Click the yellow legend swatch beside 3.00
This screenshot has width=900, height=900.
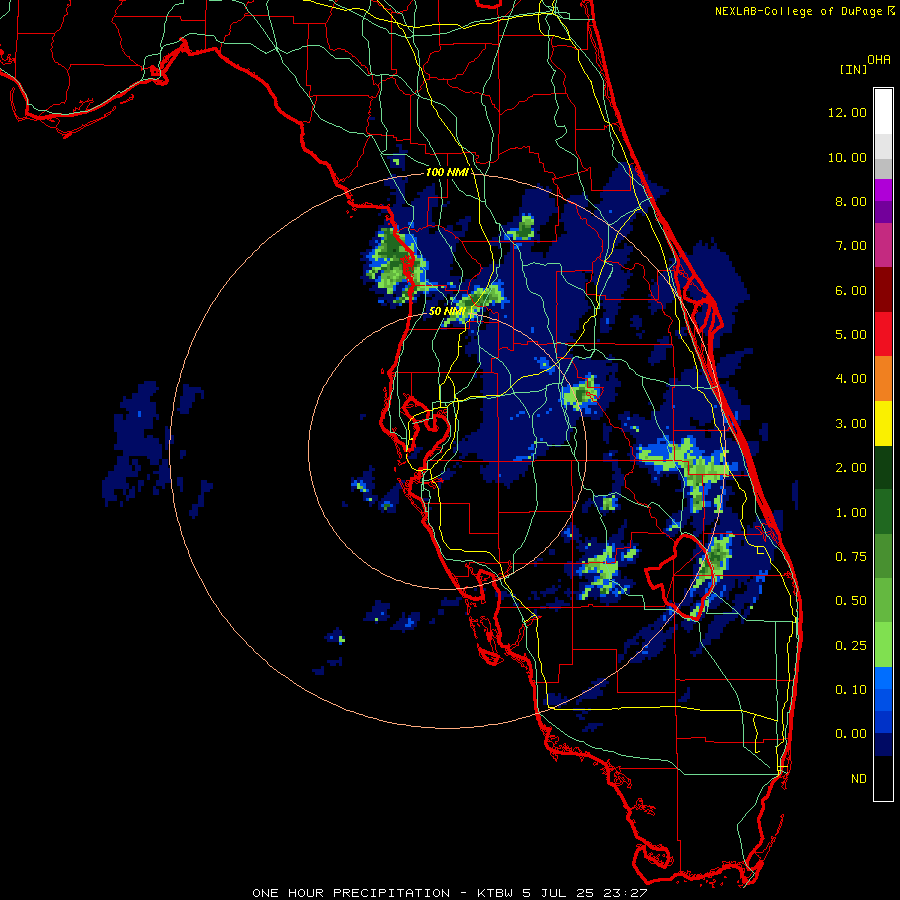(883, 424)
